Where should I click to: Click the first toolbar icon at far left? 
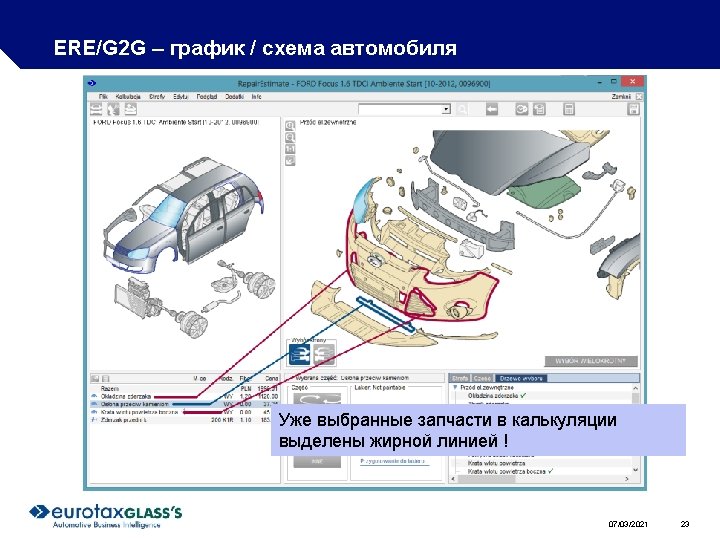point(96,109)
